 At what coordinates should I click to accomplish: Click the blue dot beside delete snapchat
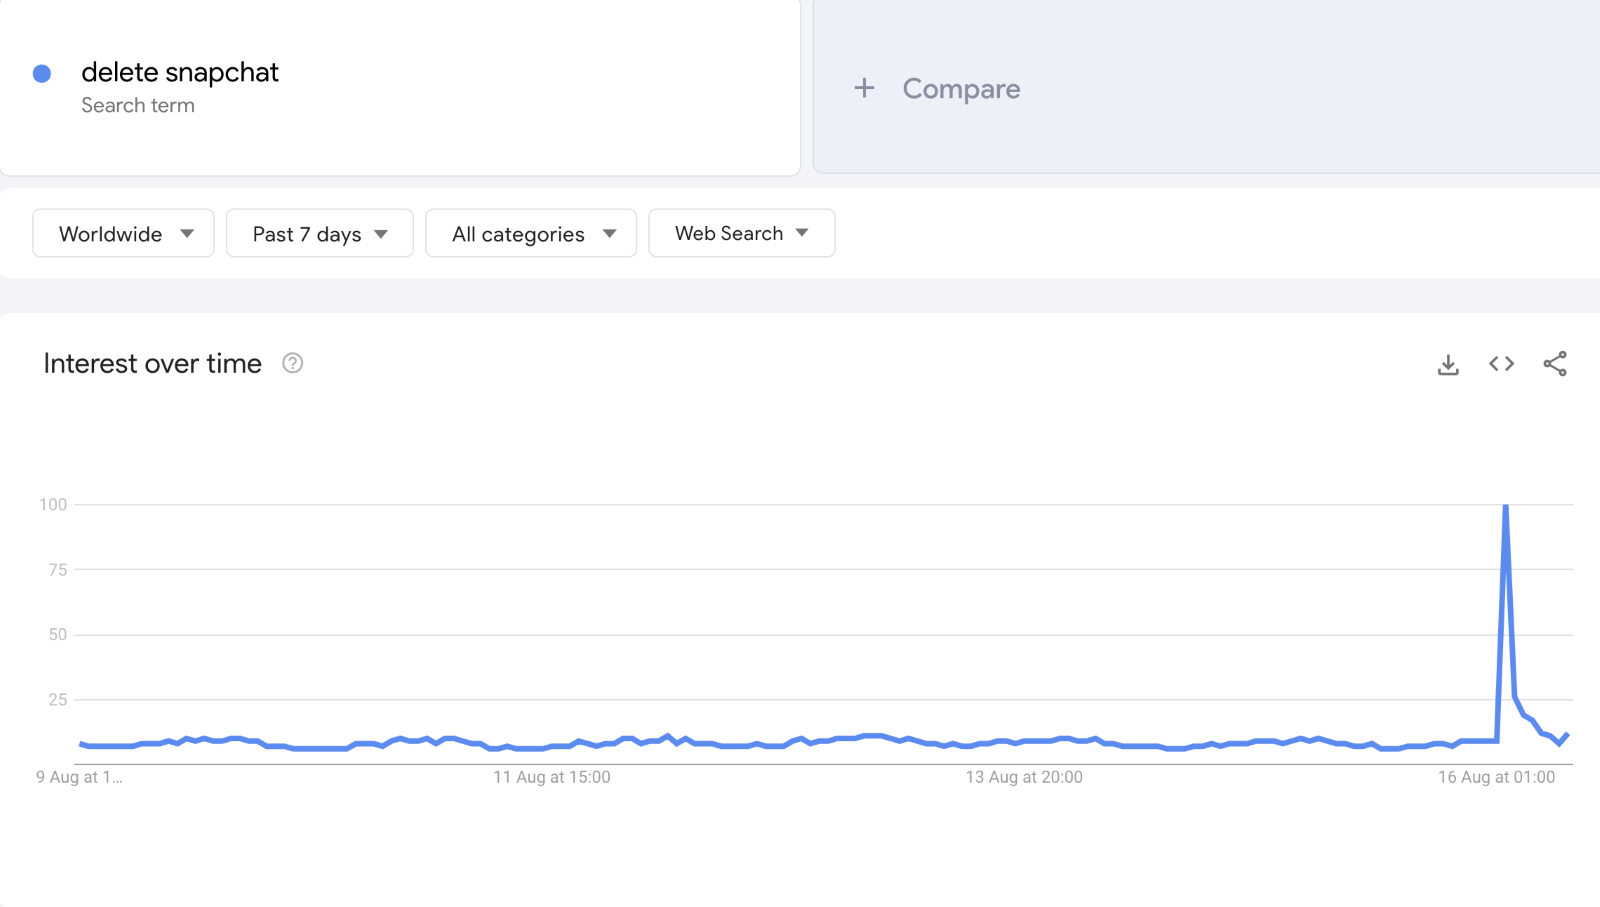(x=42, y=73)
